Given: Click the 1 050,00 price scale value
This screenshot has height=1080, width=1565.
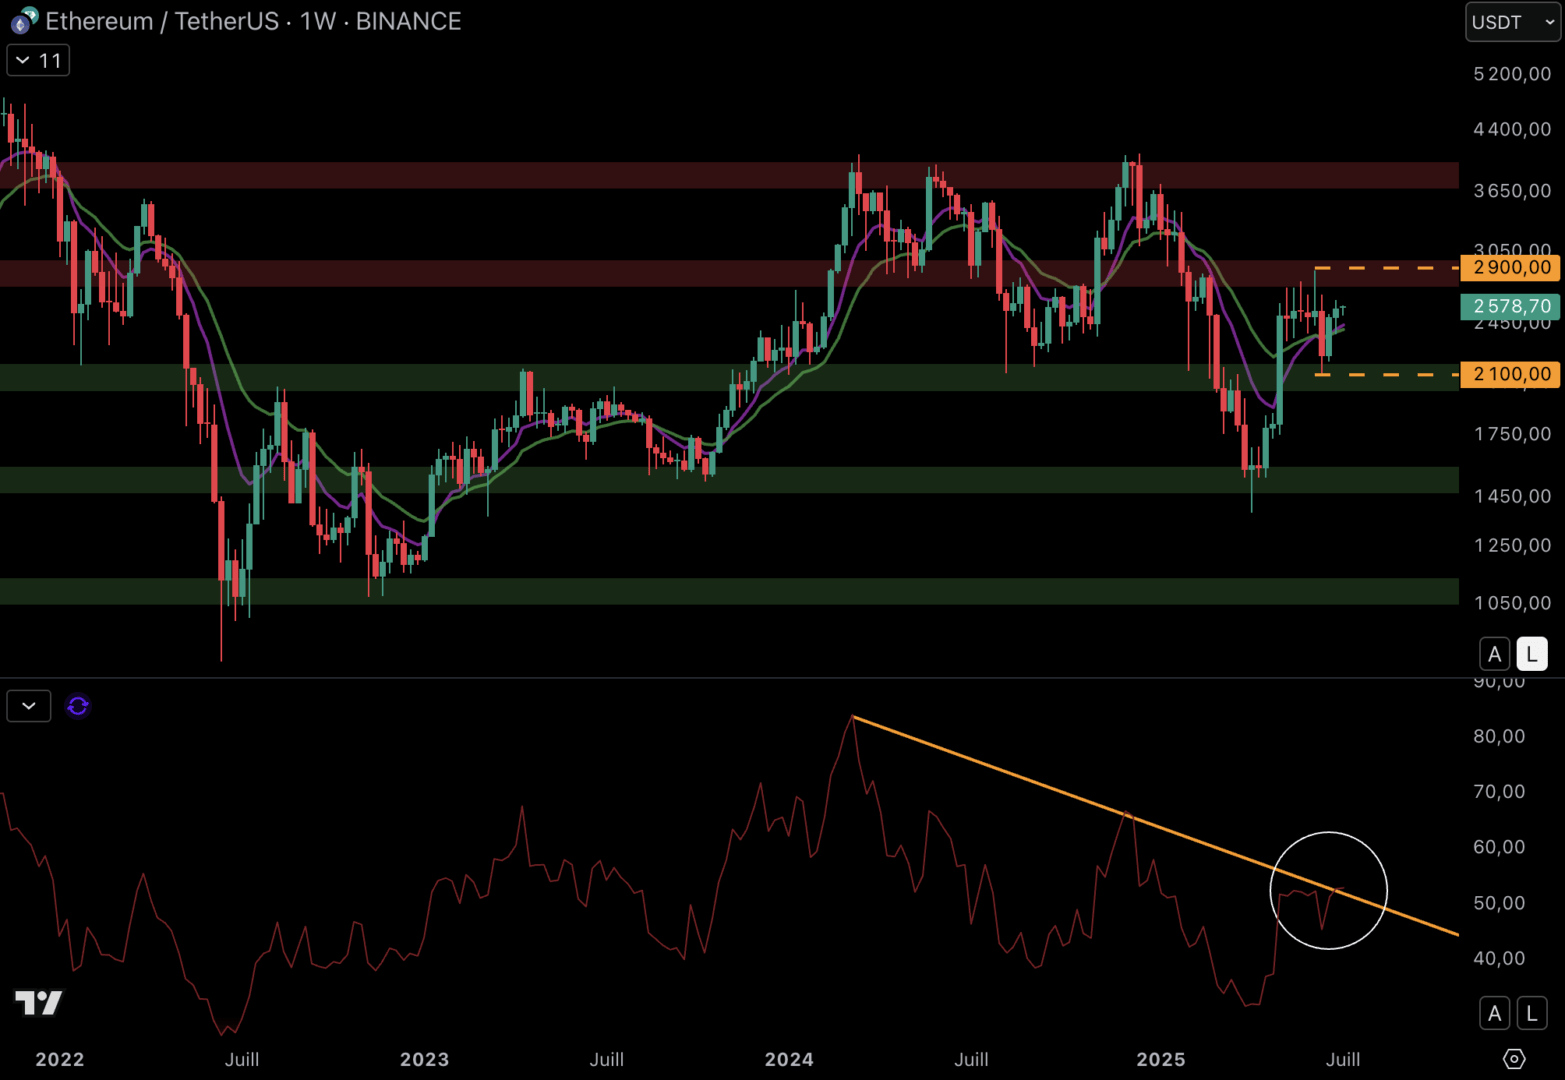Looking at the screenshot, I should point(1512,602).
